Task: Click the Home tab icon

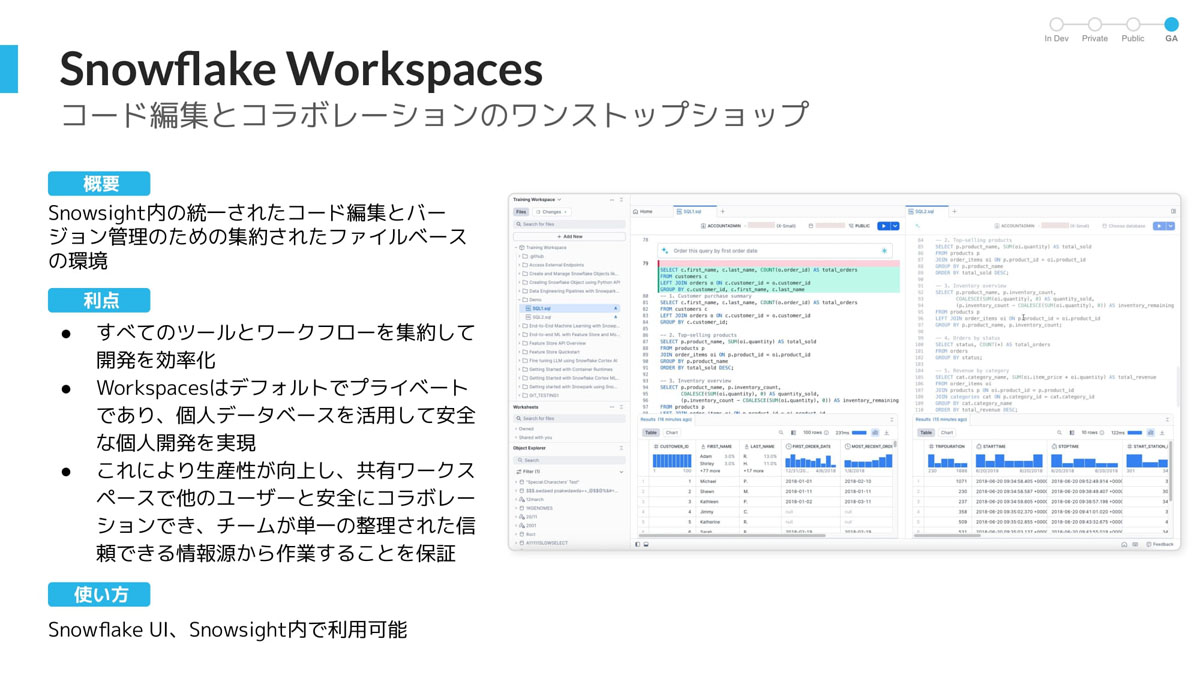Action: pos(637,212)
